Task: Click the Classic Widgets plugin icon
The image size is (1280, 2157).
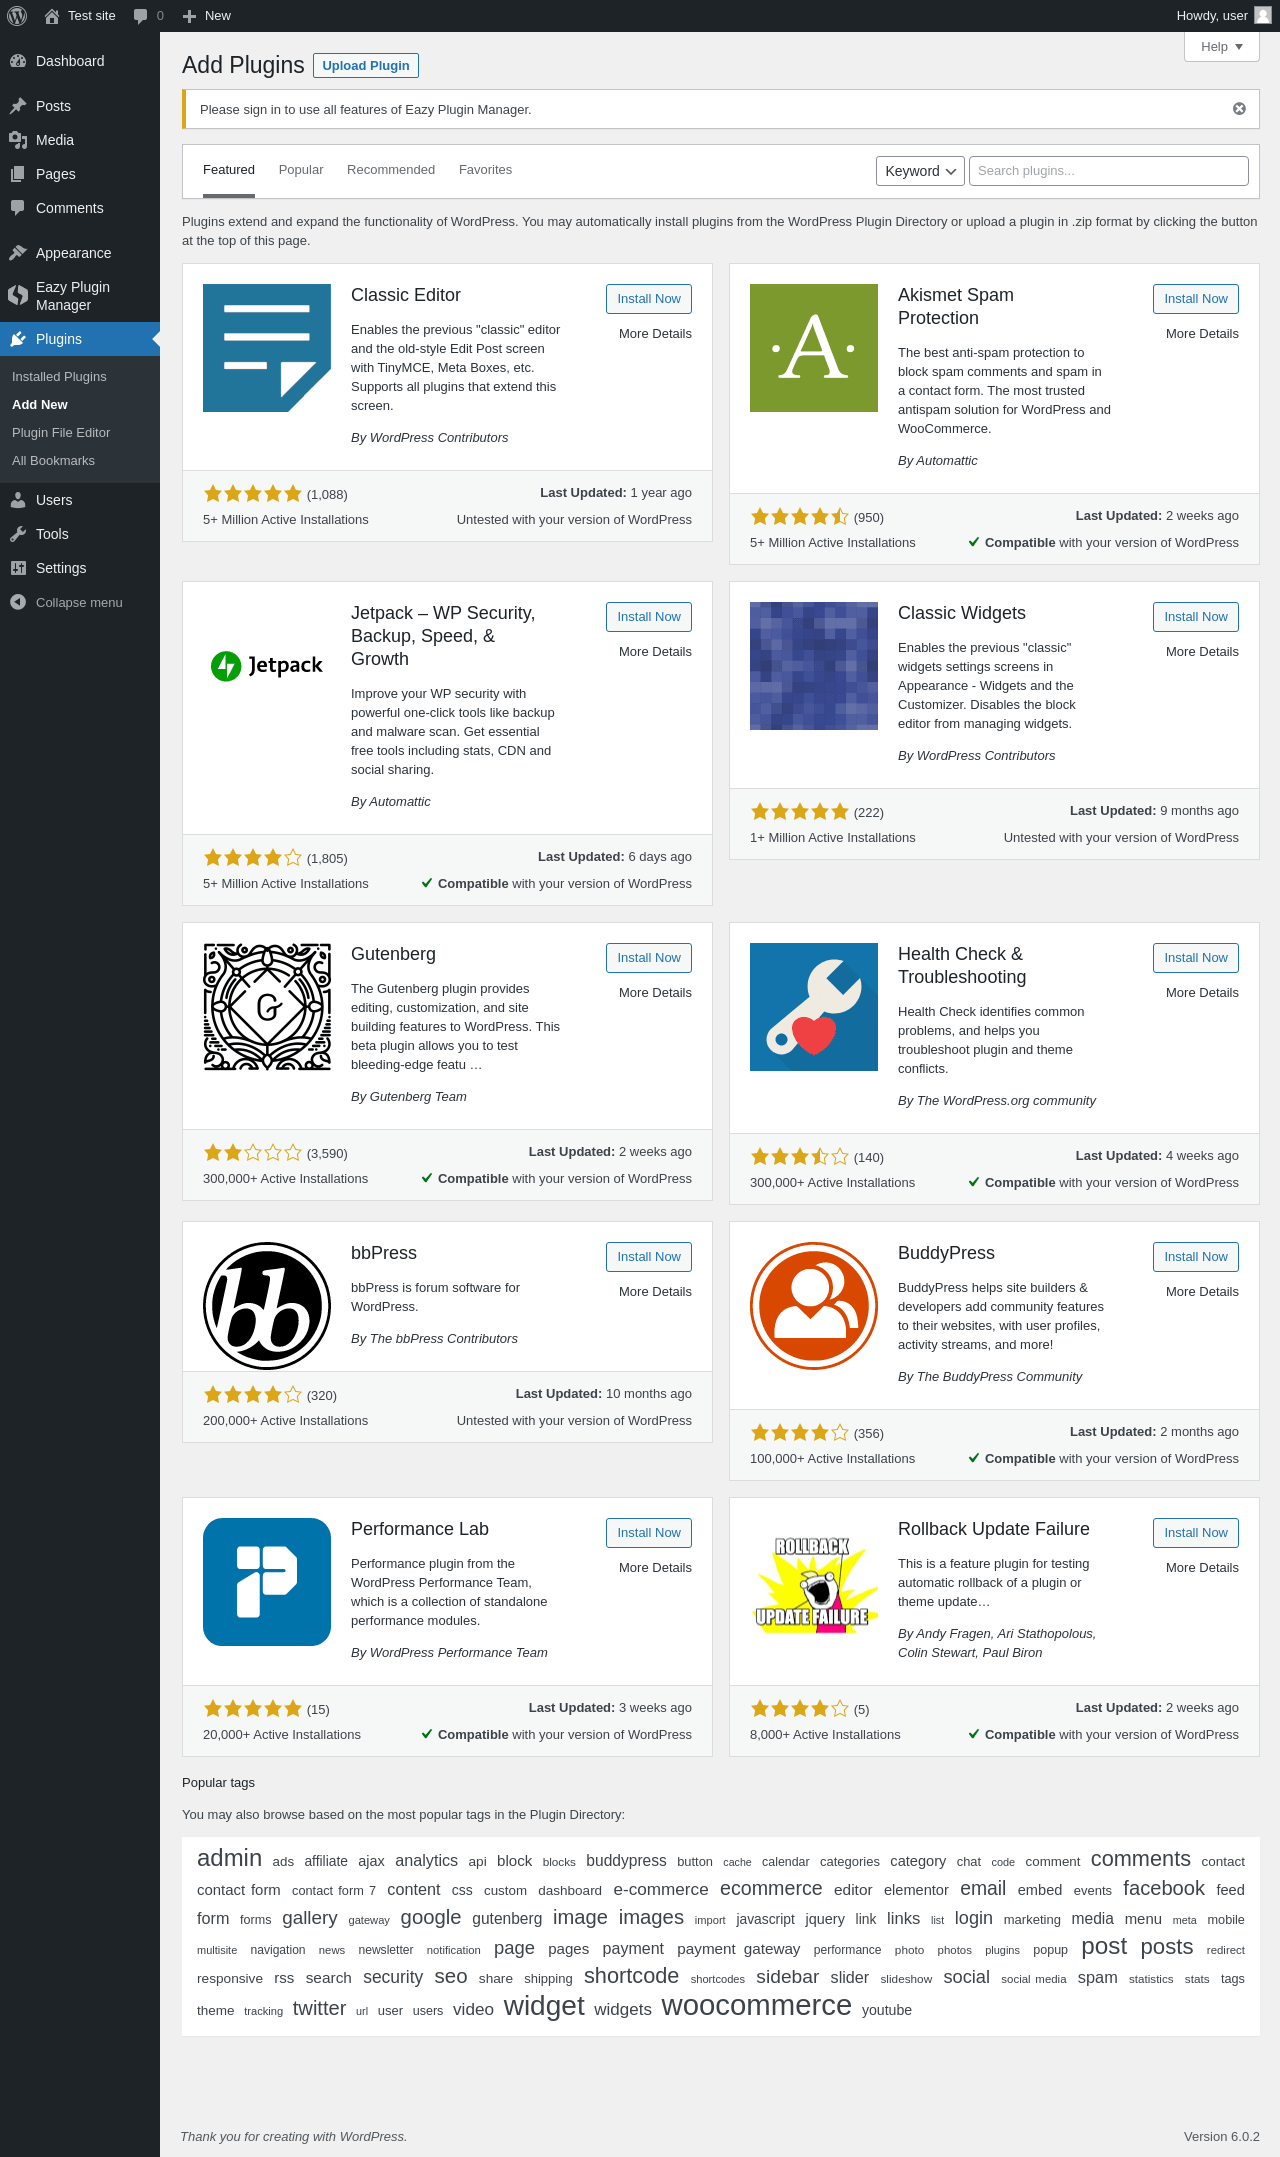Action: click(x=814, y=666)
